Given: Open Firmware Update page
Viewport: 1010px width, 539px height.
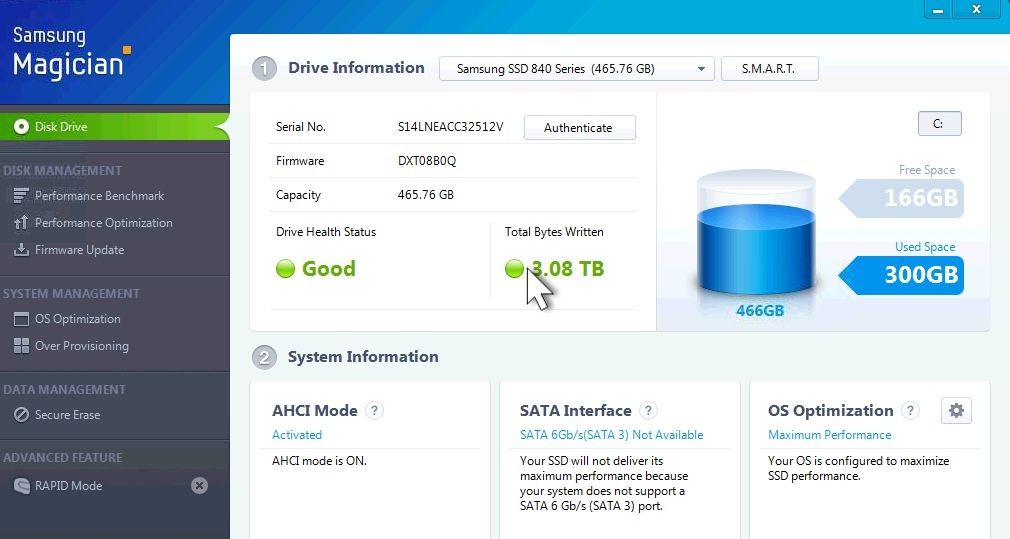Looking at the screenshot, I should [79, 250].
